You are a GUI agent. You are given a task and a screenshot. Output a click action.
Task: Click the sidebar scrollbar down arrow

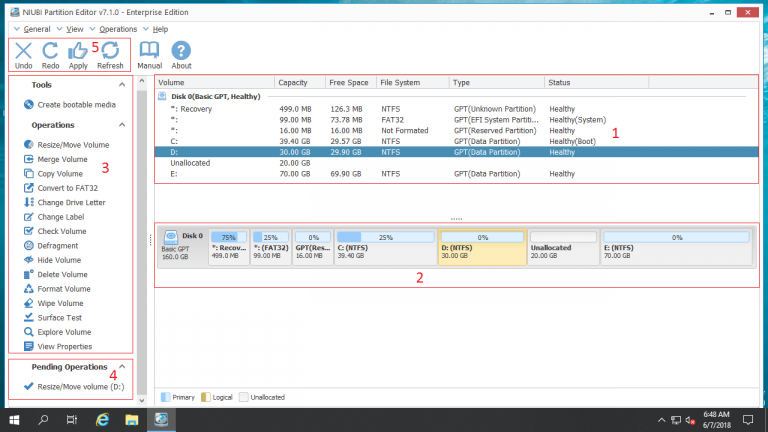[142, 400]
